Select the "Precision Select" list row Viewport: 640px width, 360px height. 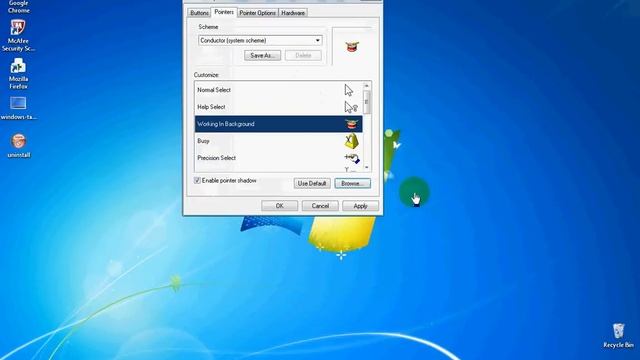(278, 158)
